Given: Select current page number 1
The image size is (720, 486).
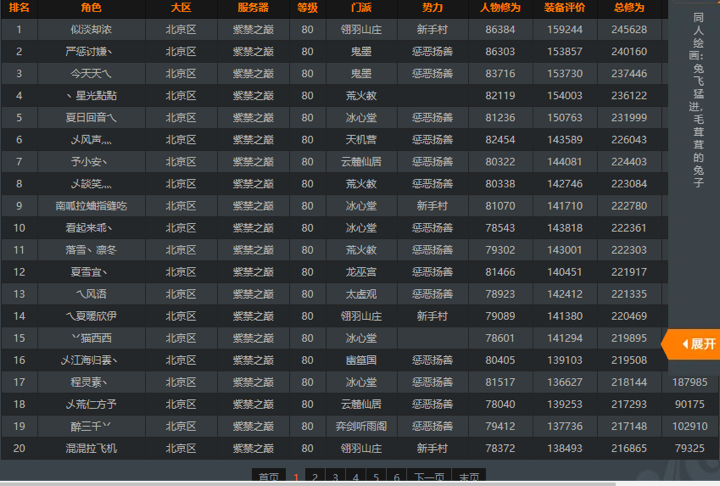Looking at the screenshot, I should click(x=295, y=477).
